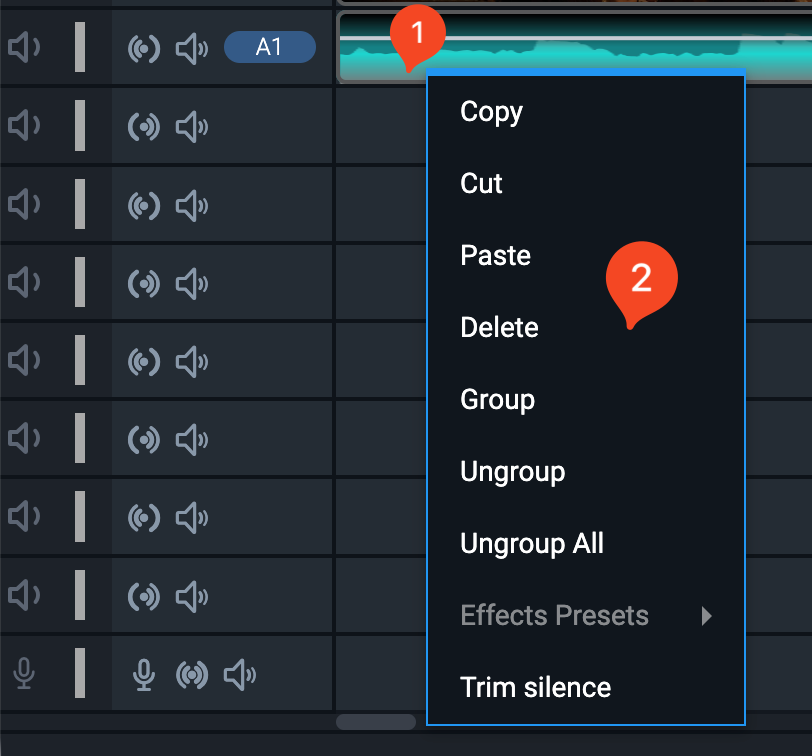Toggle mute on the second audio track

coord(24,126)
